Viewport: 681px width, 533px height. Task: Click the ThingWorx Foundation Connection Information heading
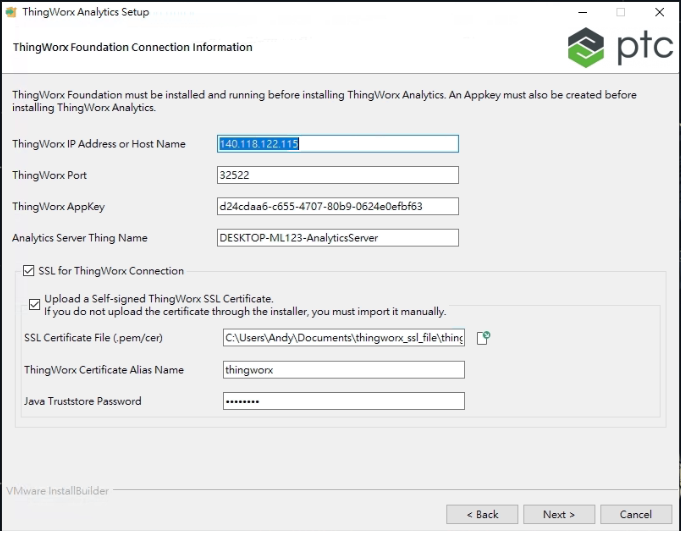pos(132,47)
